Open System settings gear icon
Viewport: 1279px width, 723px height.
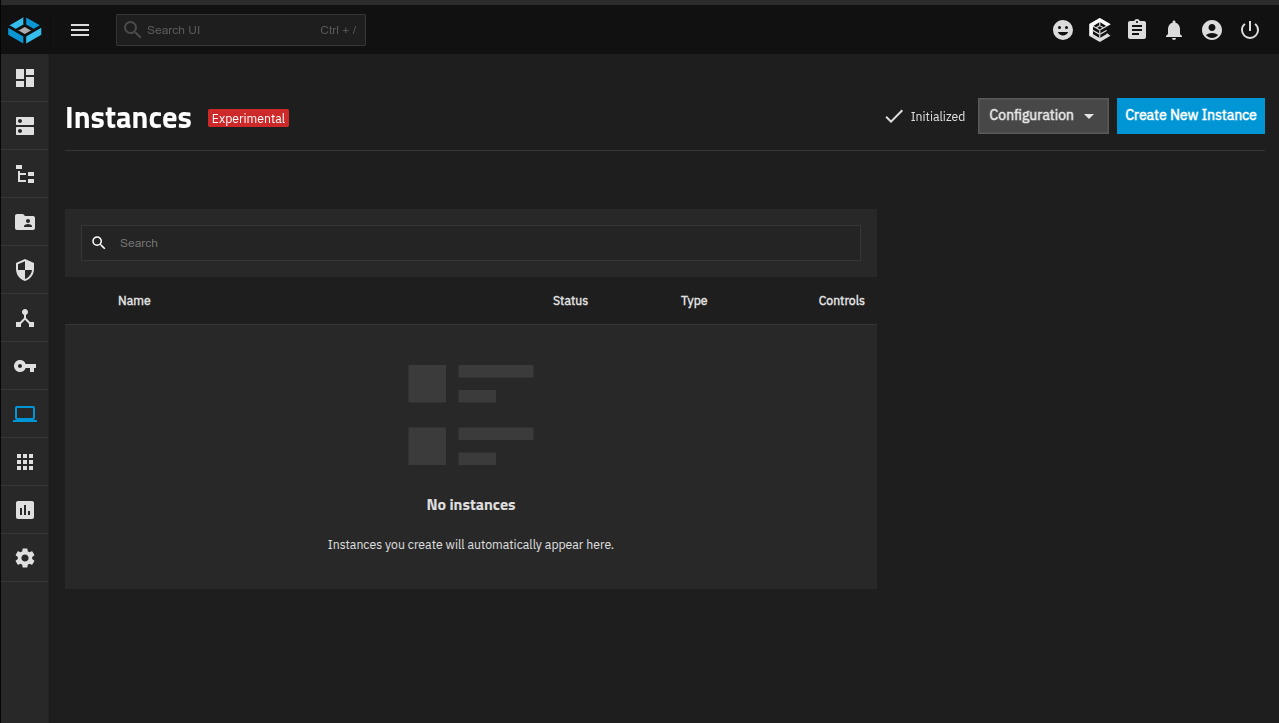25,558
